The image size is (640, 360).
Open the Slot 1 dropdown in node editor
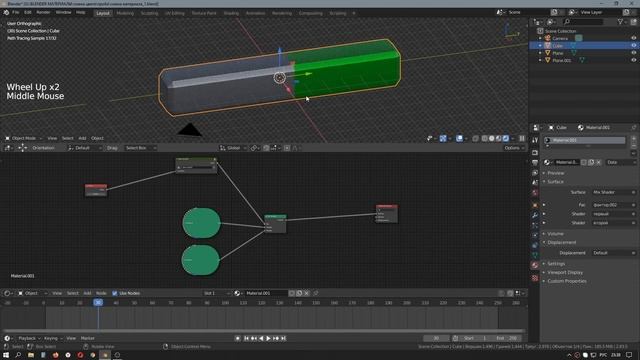coord(217,293)
